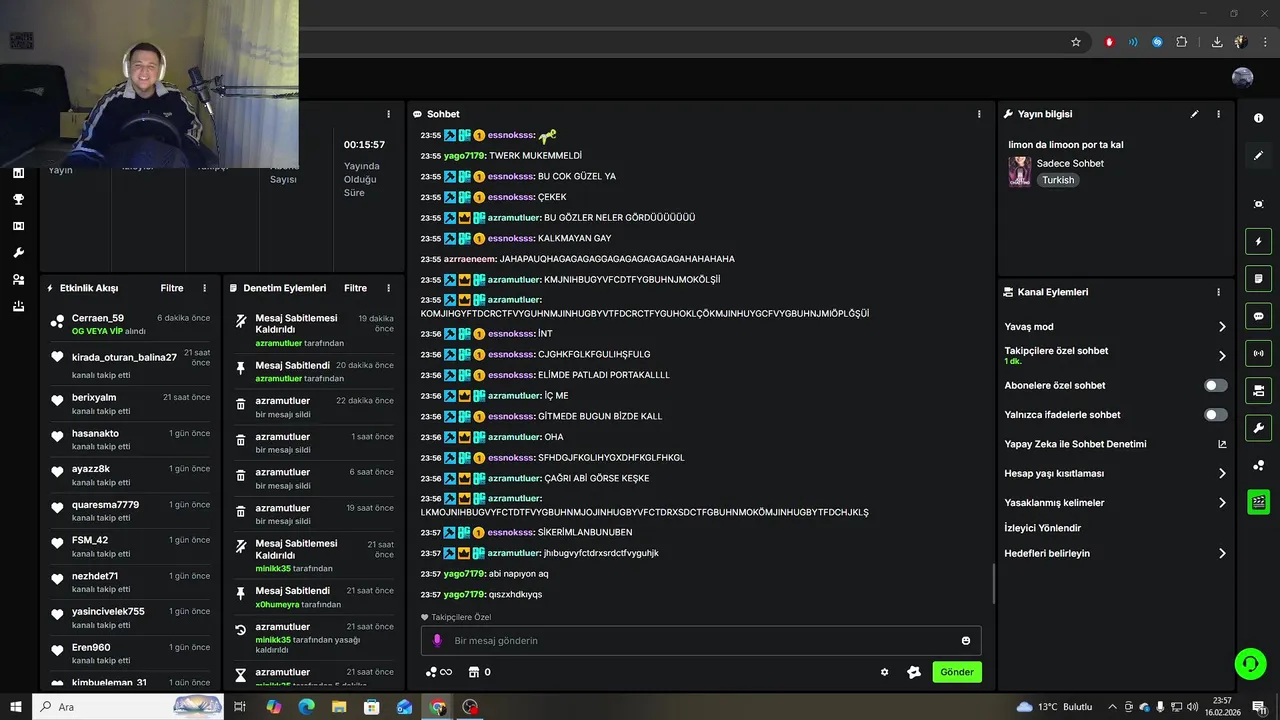The width and height of the screenshot is (1280, 720).
Task: Click in the Bir mesaj gönderin field
Action: click(x=700, y=641)
